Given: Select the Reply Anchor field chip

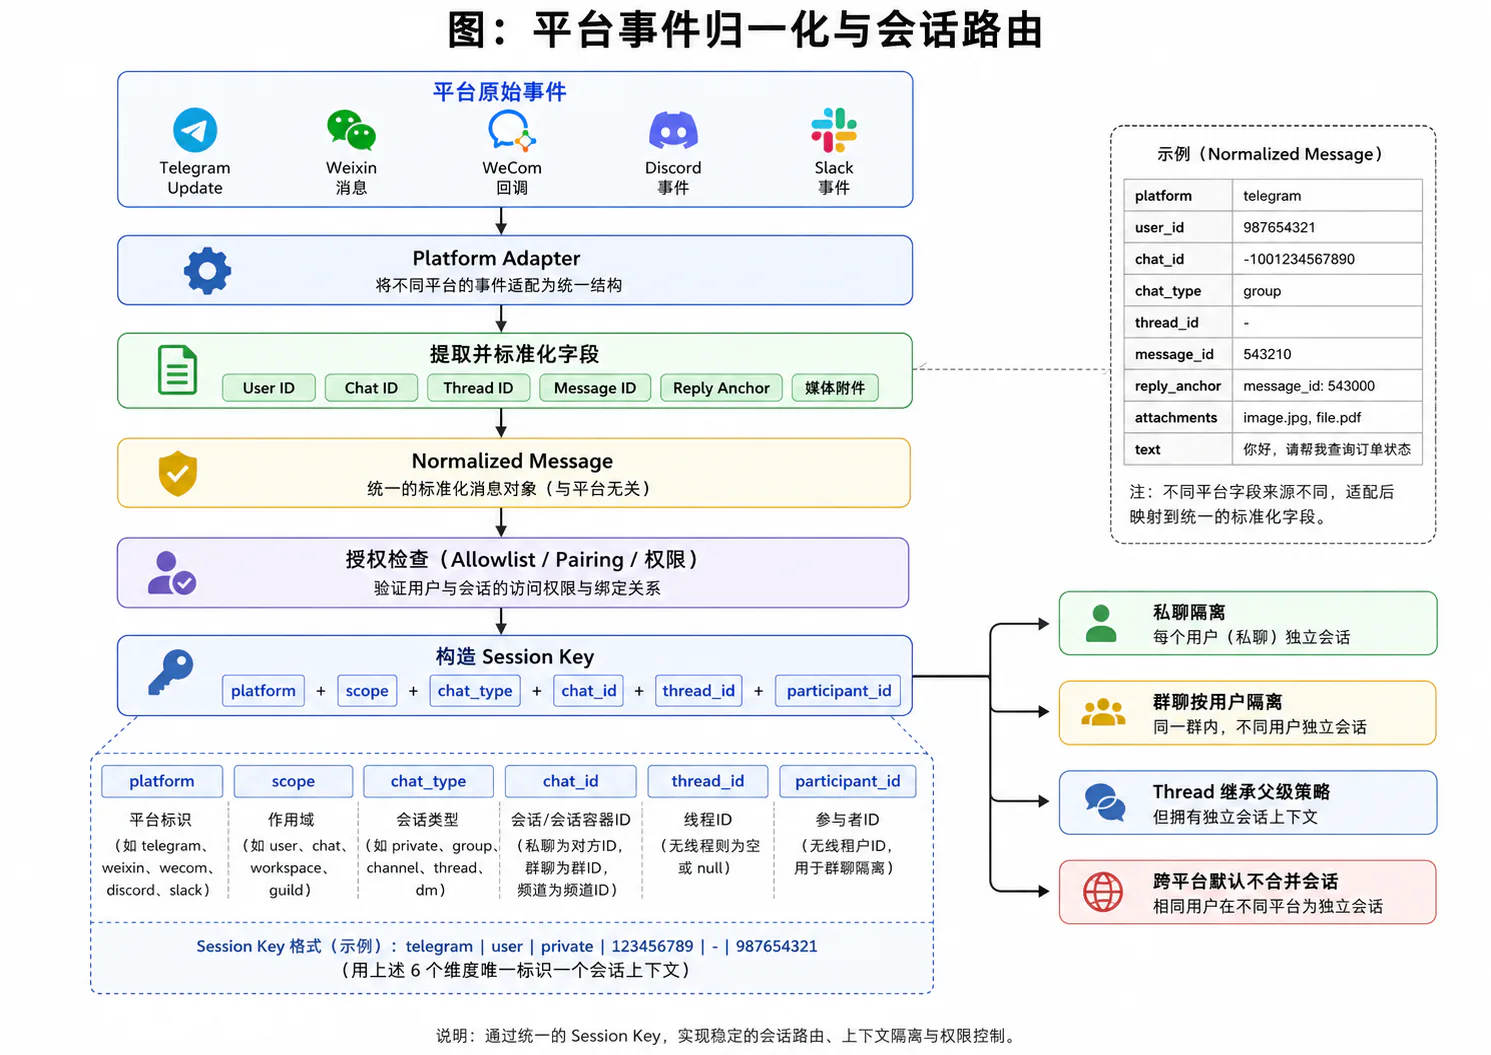Looking at the screenshot, I should pyautogui.click(x=721, y=388).
